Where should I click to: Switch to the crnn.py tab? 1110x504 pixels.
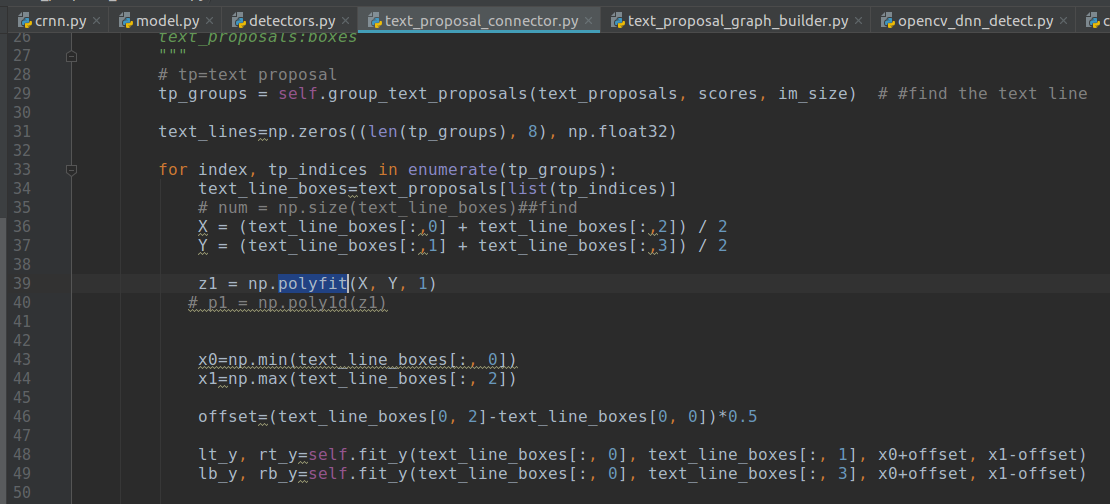pos(61,21)
